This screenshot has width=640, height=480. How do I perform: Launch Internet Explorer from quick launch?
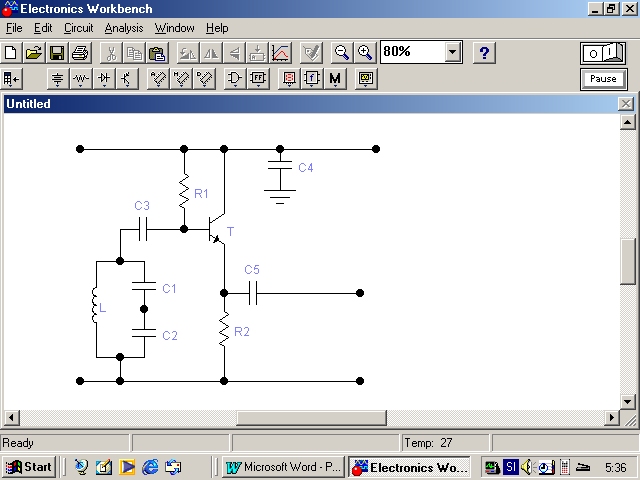(150, 467)
